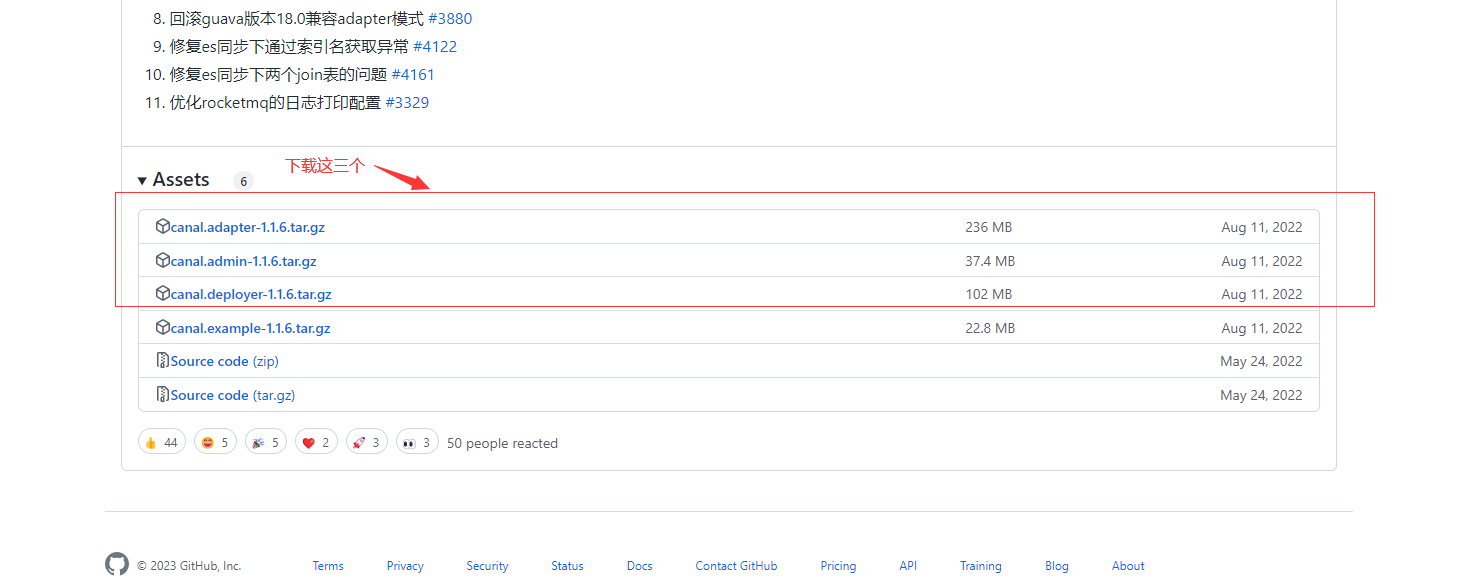The width and height of the screenshot is (1480, 587).
Task: Click the Assets heading text
Action: click(181, 180)
